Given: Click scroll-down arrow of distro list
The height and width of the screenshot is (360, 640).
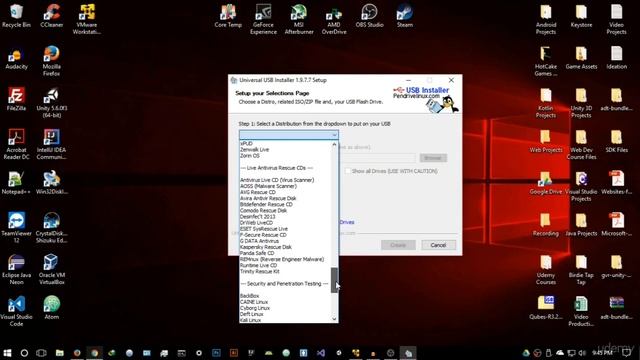Looking at the screenshot, I should point(334,319).
